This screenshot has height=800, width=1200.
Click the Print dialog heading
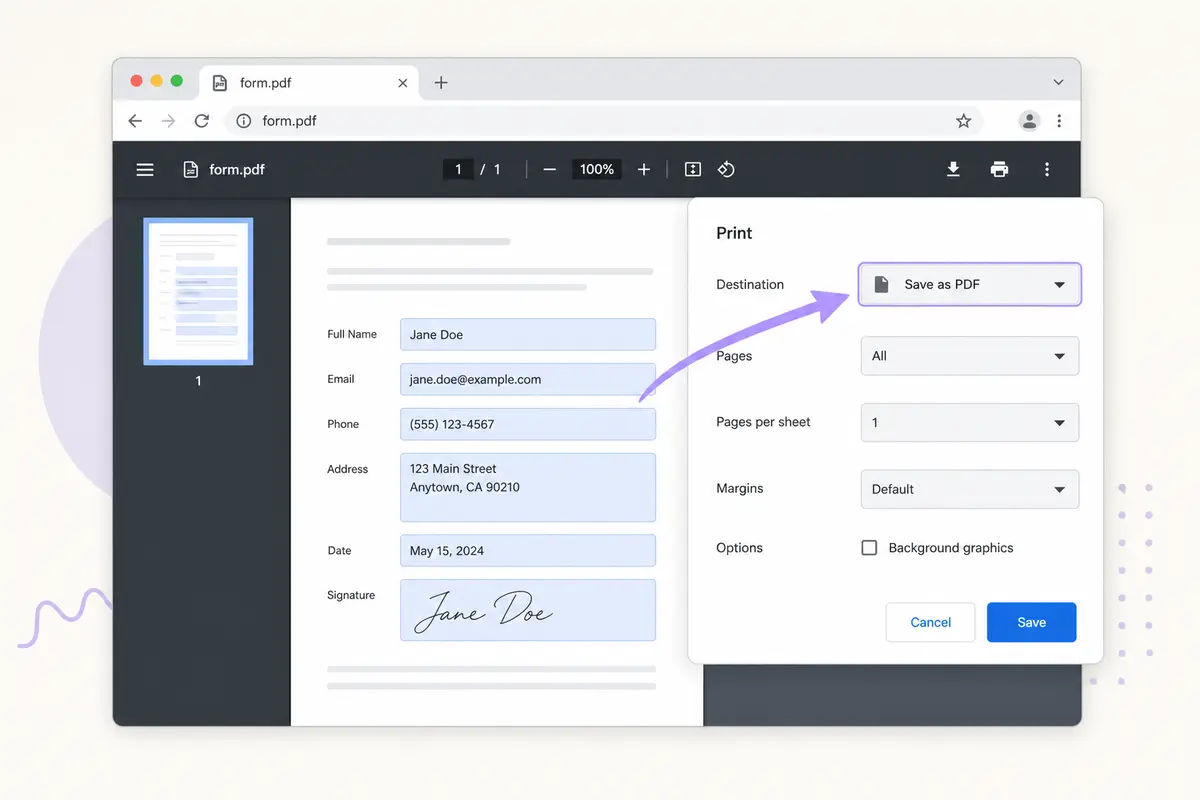coord(734,233)
